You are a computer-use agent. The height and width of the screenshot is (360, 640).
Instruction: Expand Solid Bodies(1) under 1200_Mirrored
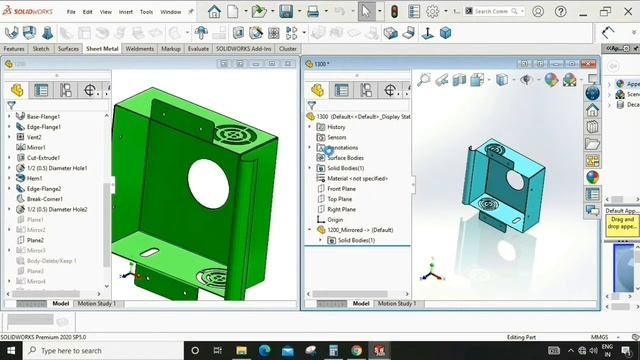[320, 240]
